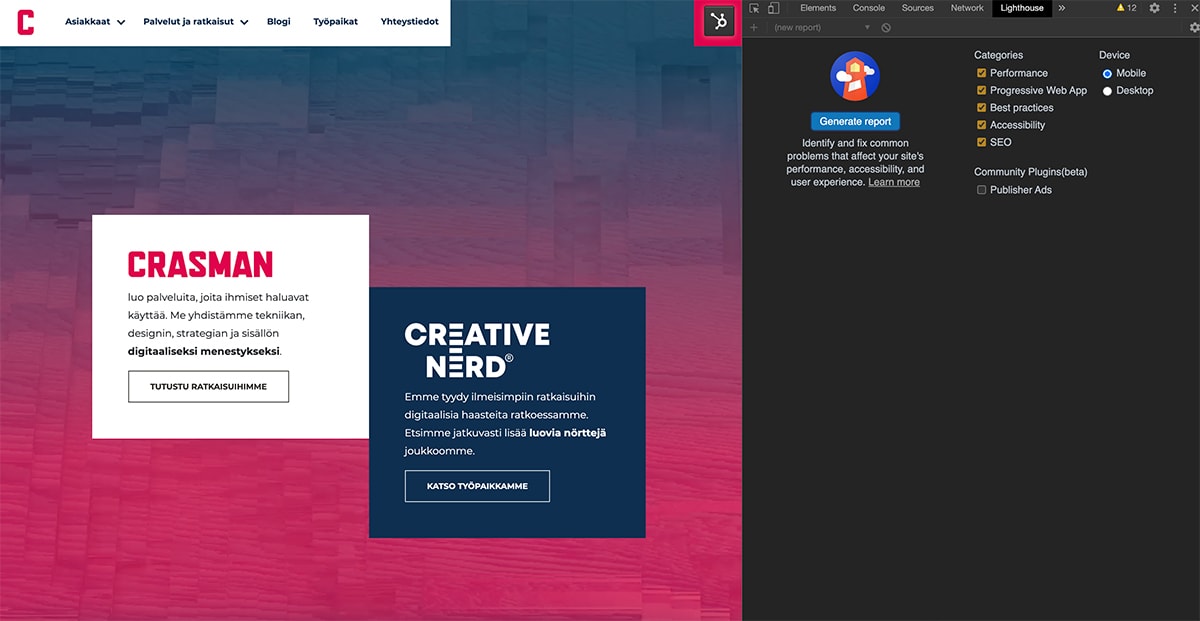Screen dimensions: 1200x621
Task: Show more DevTools tabs chevron
Action: [x=1062, y=8]
